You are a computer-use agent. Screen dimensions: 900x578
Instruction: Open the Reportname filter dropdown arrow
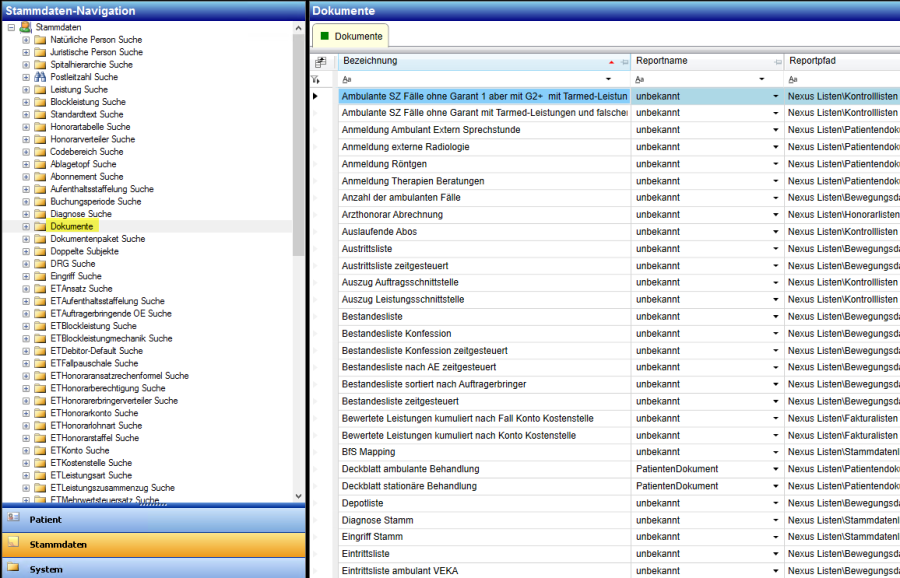[774, 79]
